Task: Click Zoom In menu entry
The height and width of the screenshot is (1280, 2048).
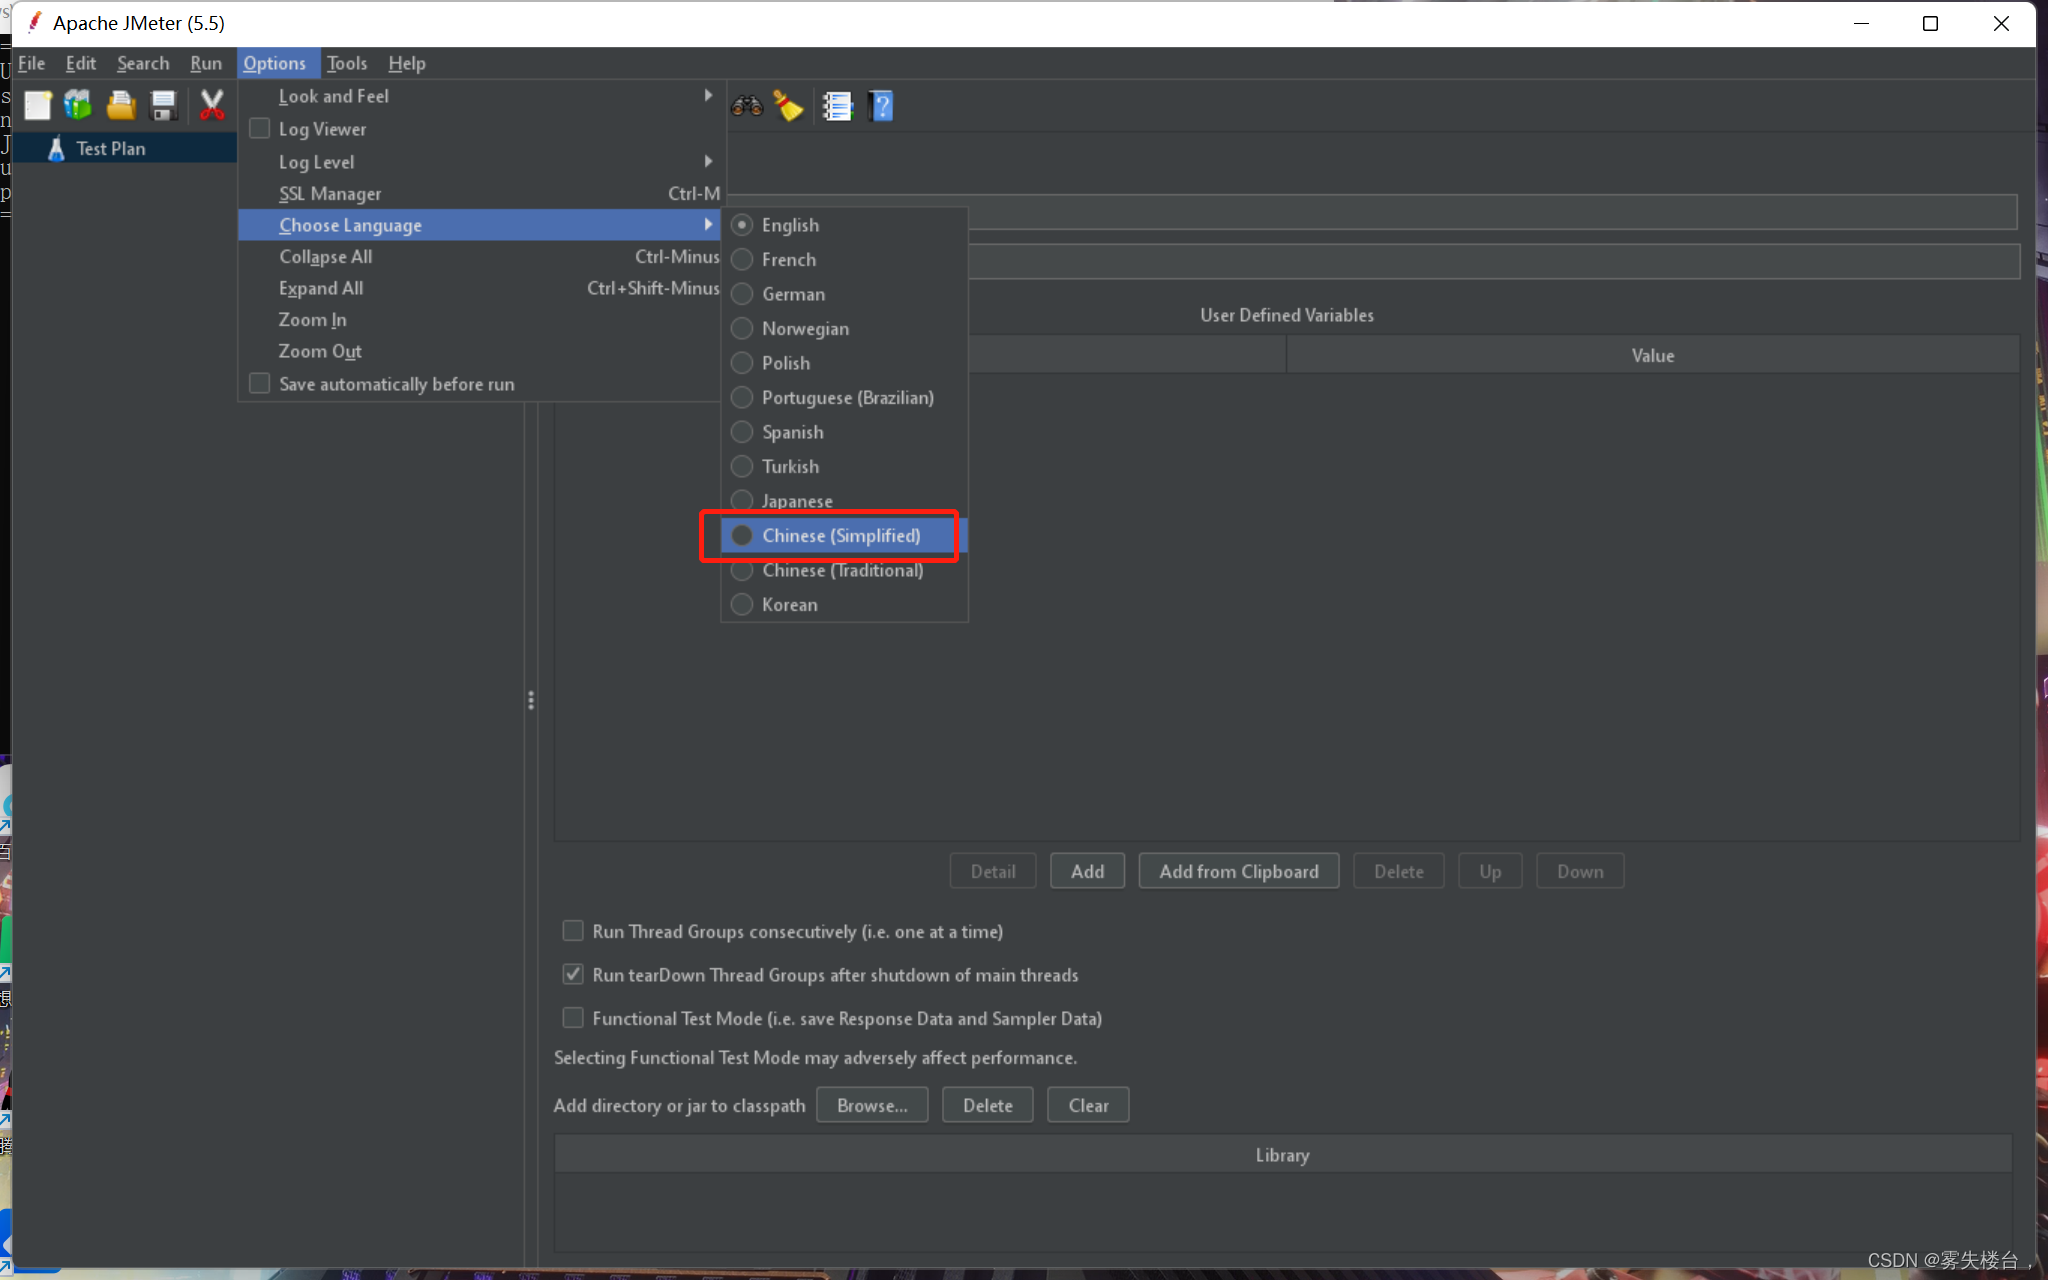Action: tap(480, 320)
